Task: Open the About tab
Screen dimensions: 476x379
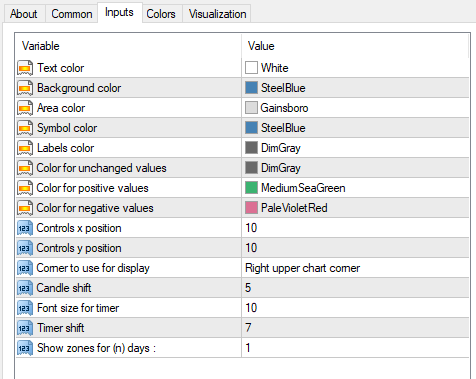Action: coord(24,14)
